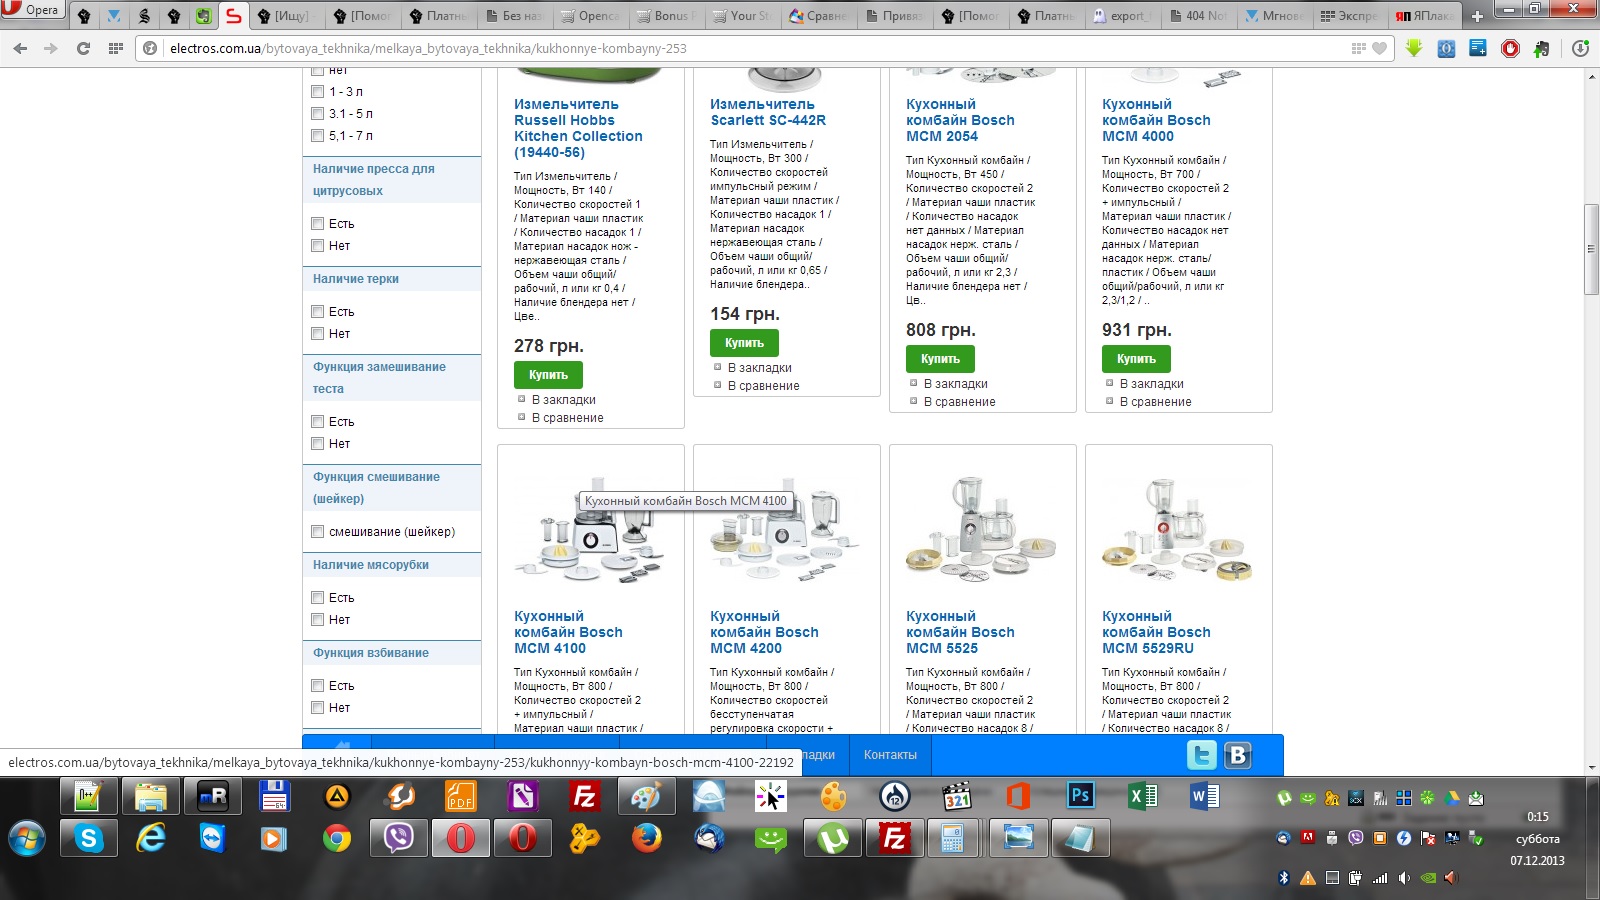Check 'Есть' under Наличие мясорубки
The height and width of the screenshot is (900, 1600).
point(318,598)
